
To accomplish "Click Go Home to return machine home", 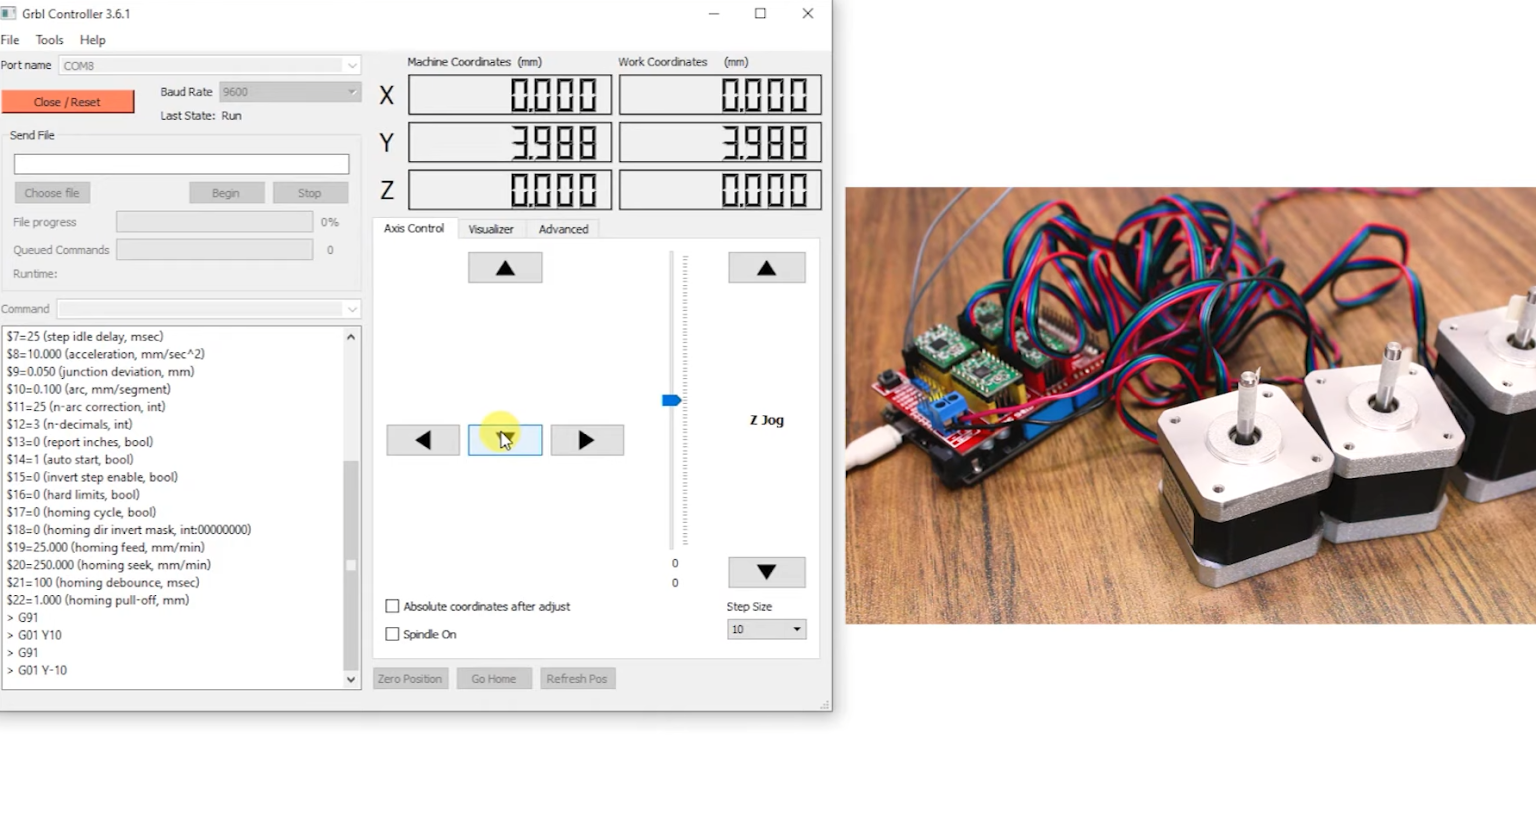I will click(493, 678).
